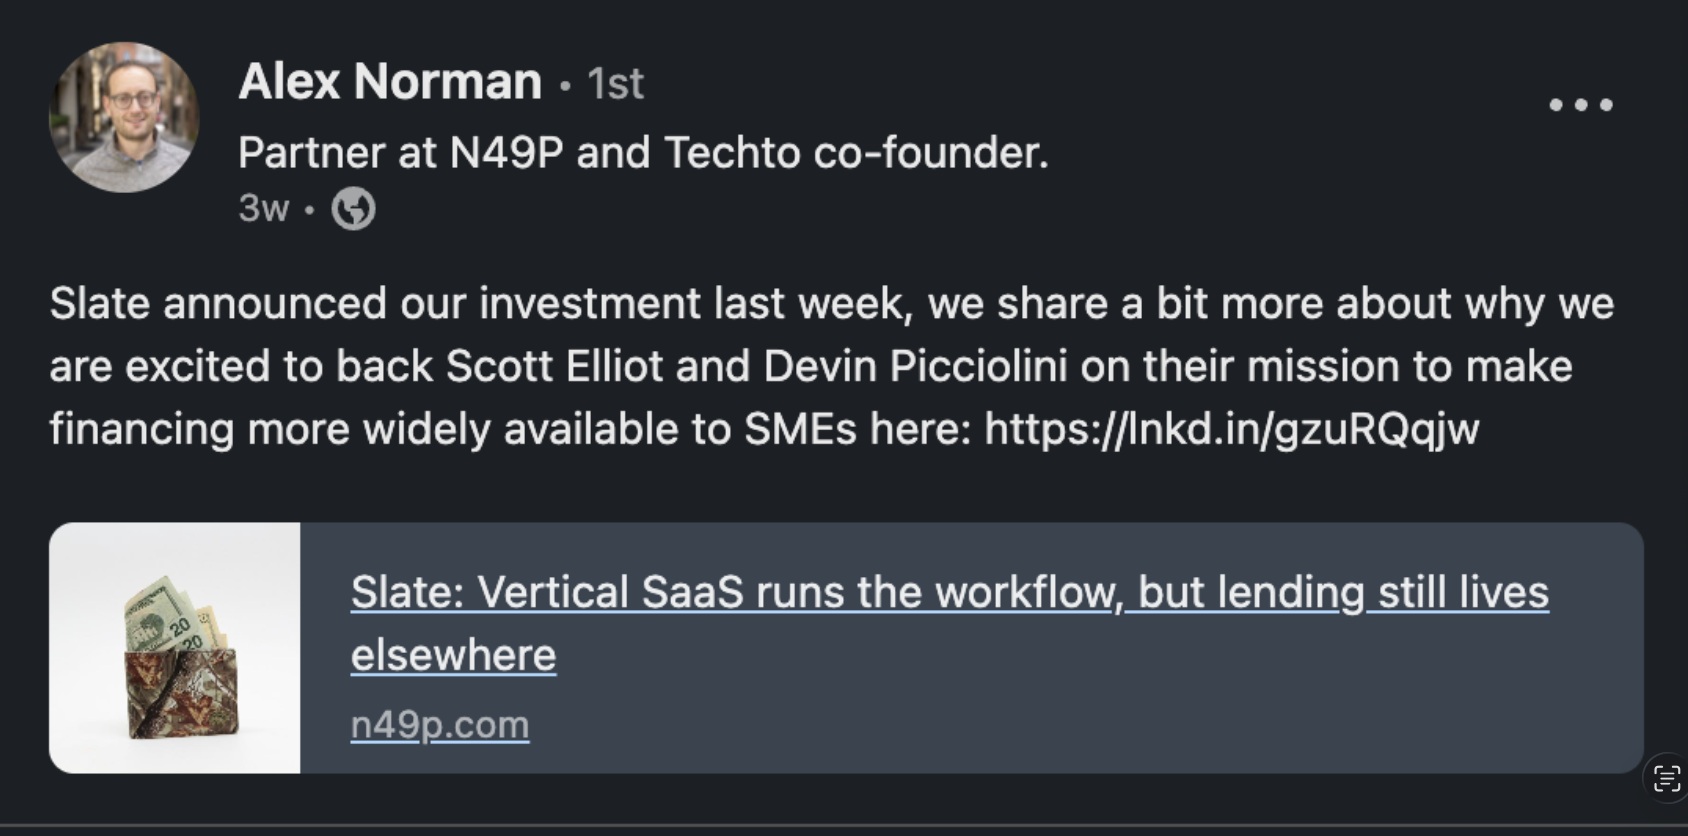This screenshot has height=836, width=1688.
Task: Click the 1st connection degree badge
Action: 615,84
